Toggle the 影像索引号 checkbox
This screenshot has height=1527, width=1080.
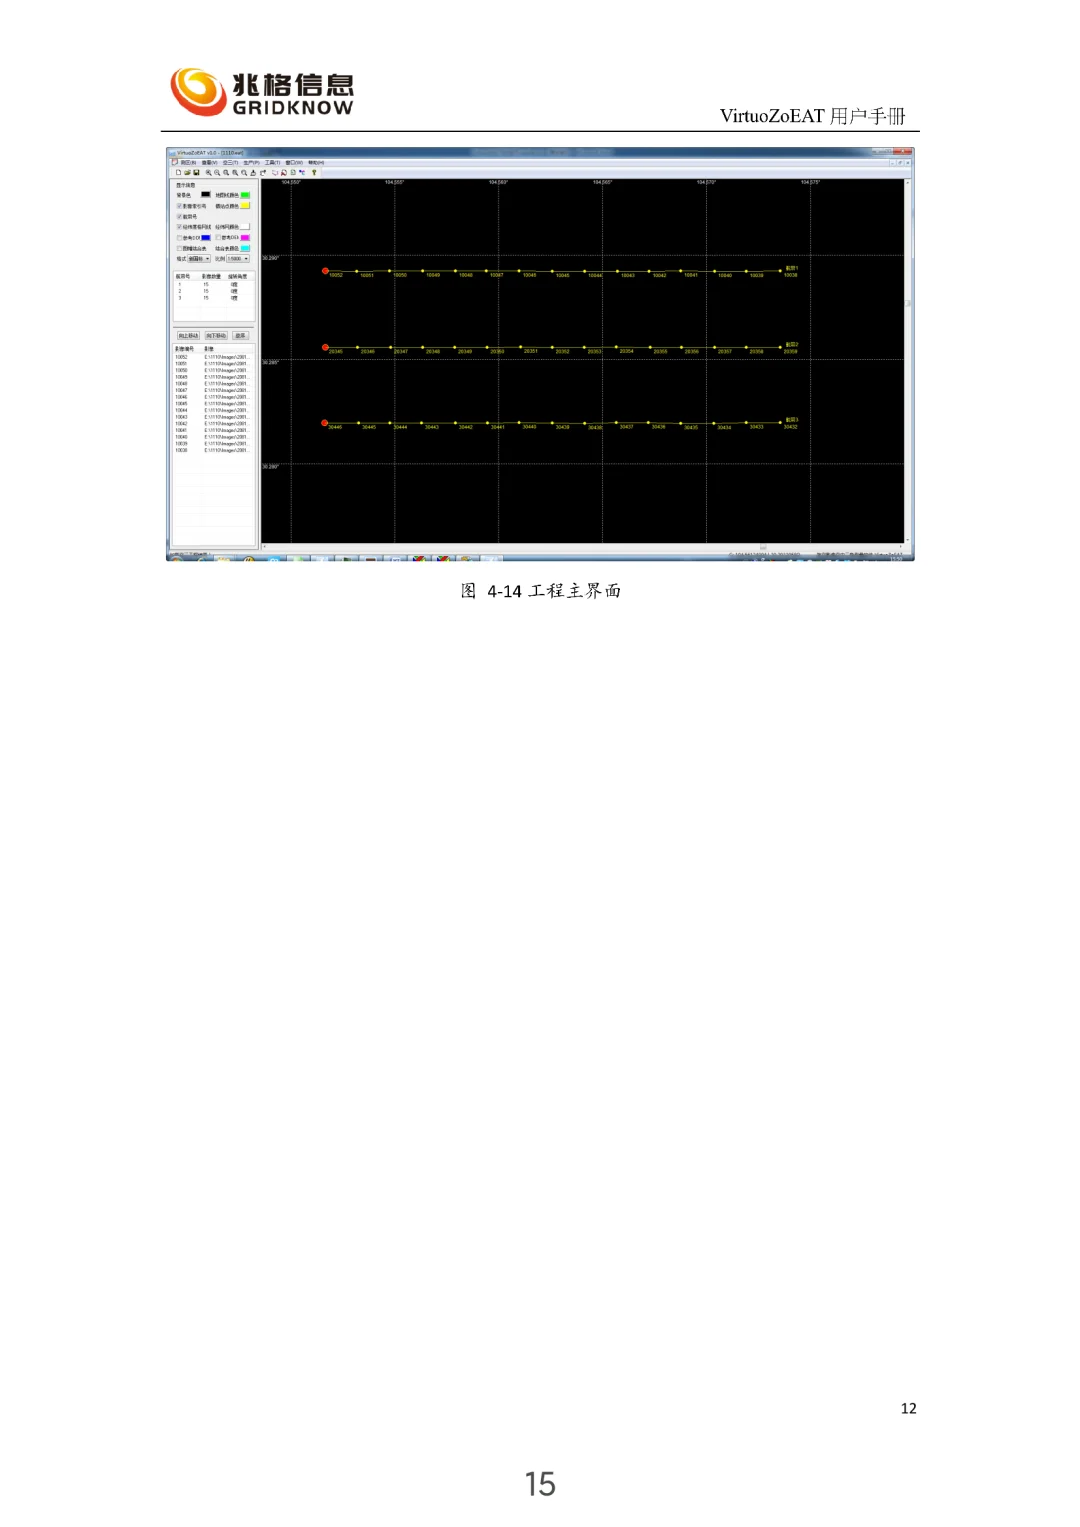179,206
